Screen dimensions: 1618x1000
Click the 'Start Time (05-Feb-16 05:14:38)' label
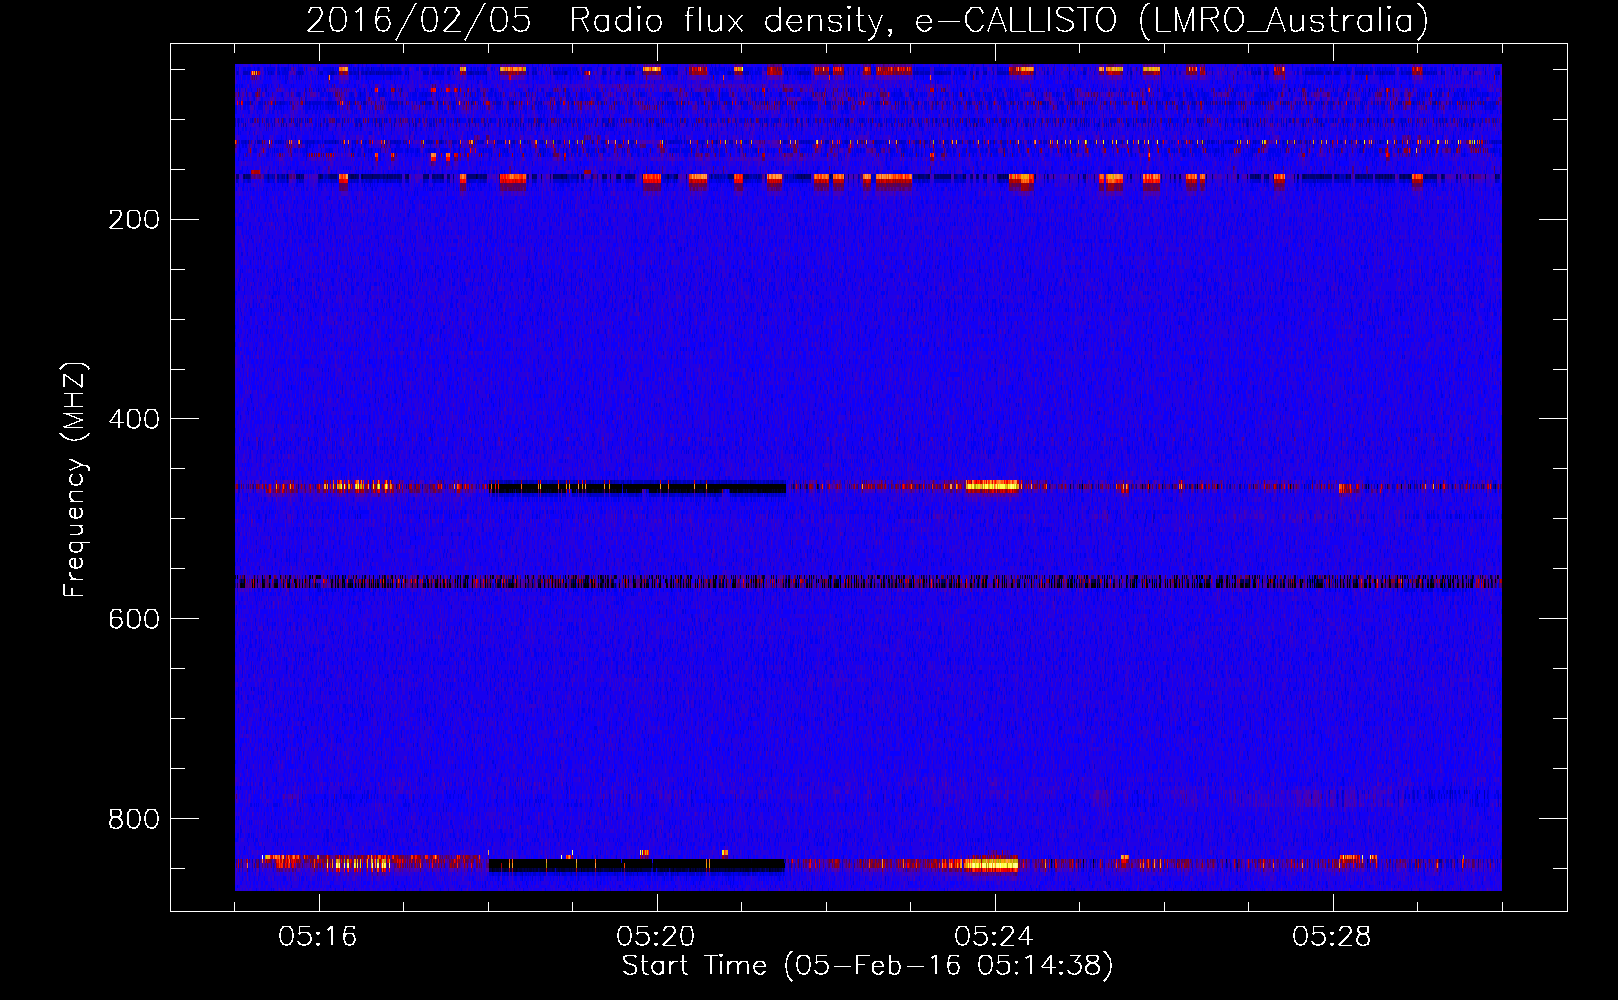[867, 966]
